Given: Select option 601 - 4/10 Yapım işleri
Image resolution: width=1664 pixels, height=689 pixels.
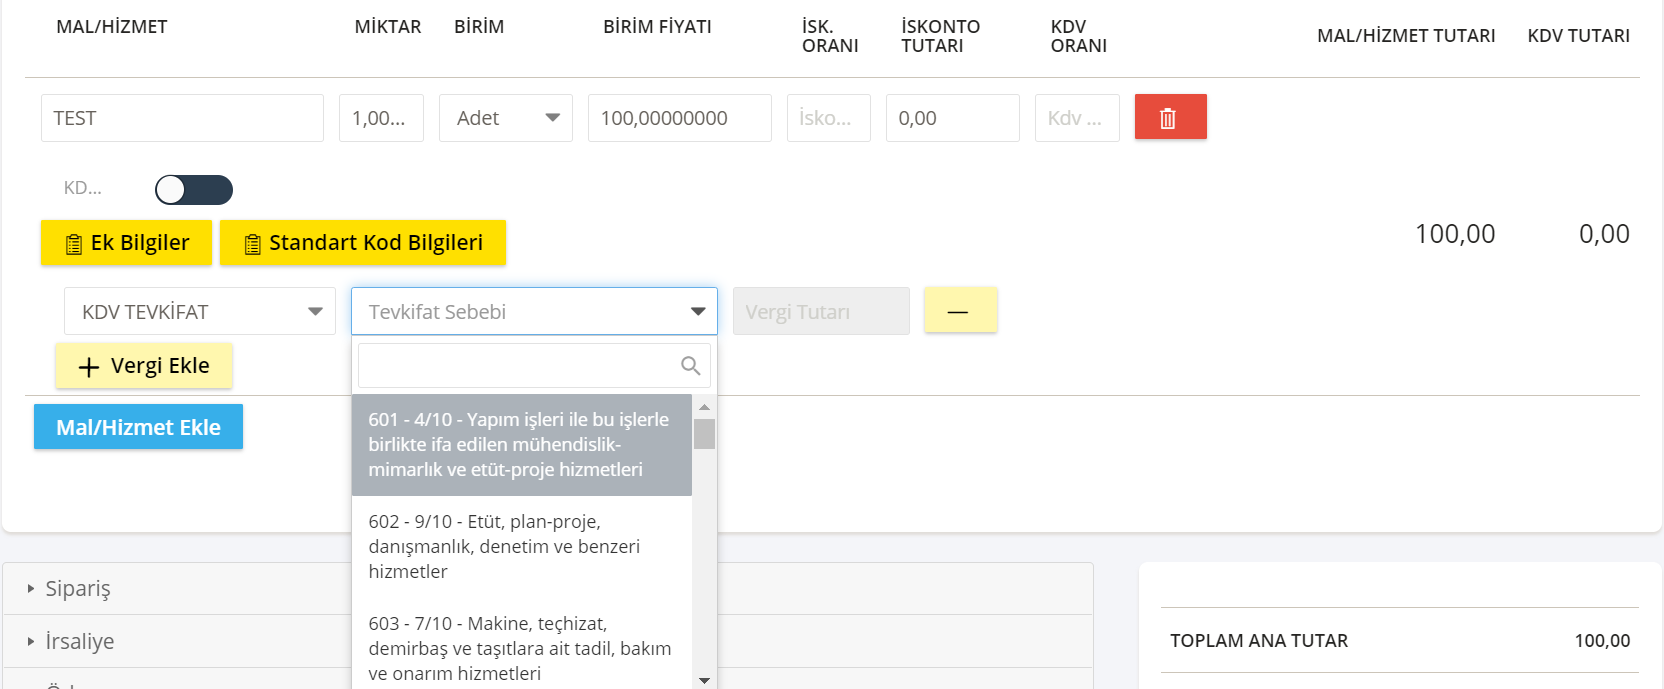Looking at the screenshot, I should pos(521,445).
